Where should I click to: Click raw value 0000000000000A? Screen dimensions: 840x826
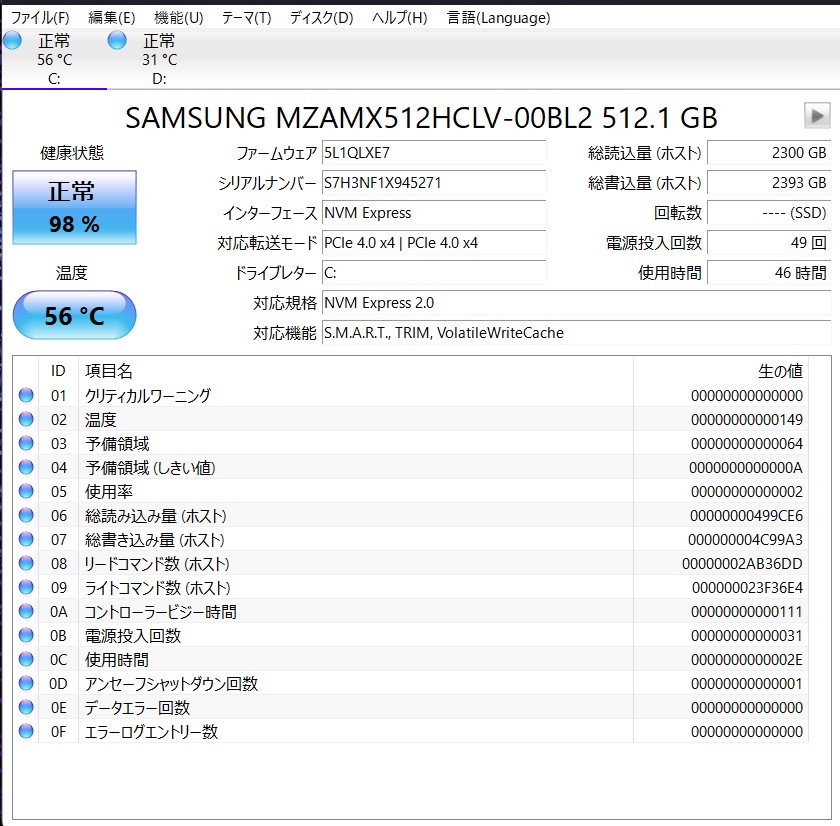click(746, 468)
